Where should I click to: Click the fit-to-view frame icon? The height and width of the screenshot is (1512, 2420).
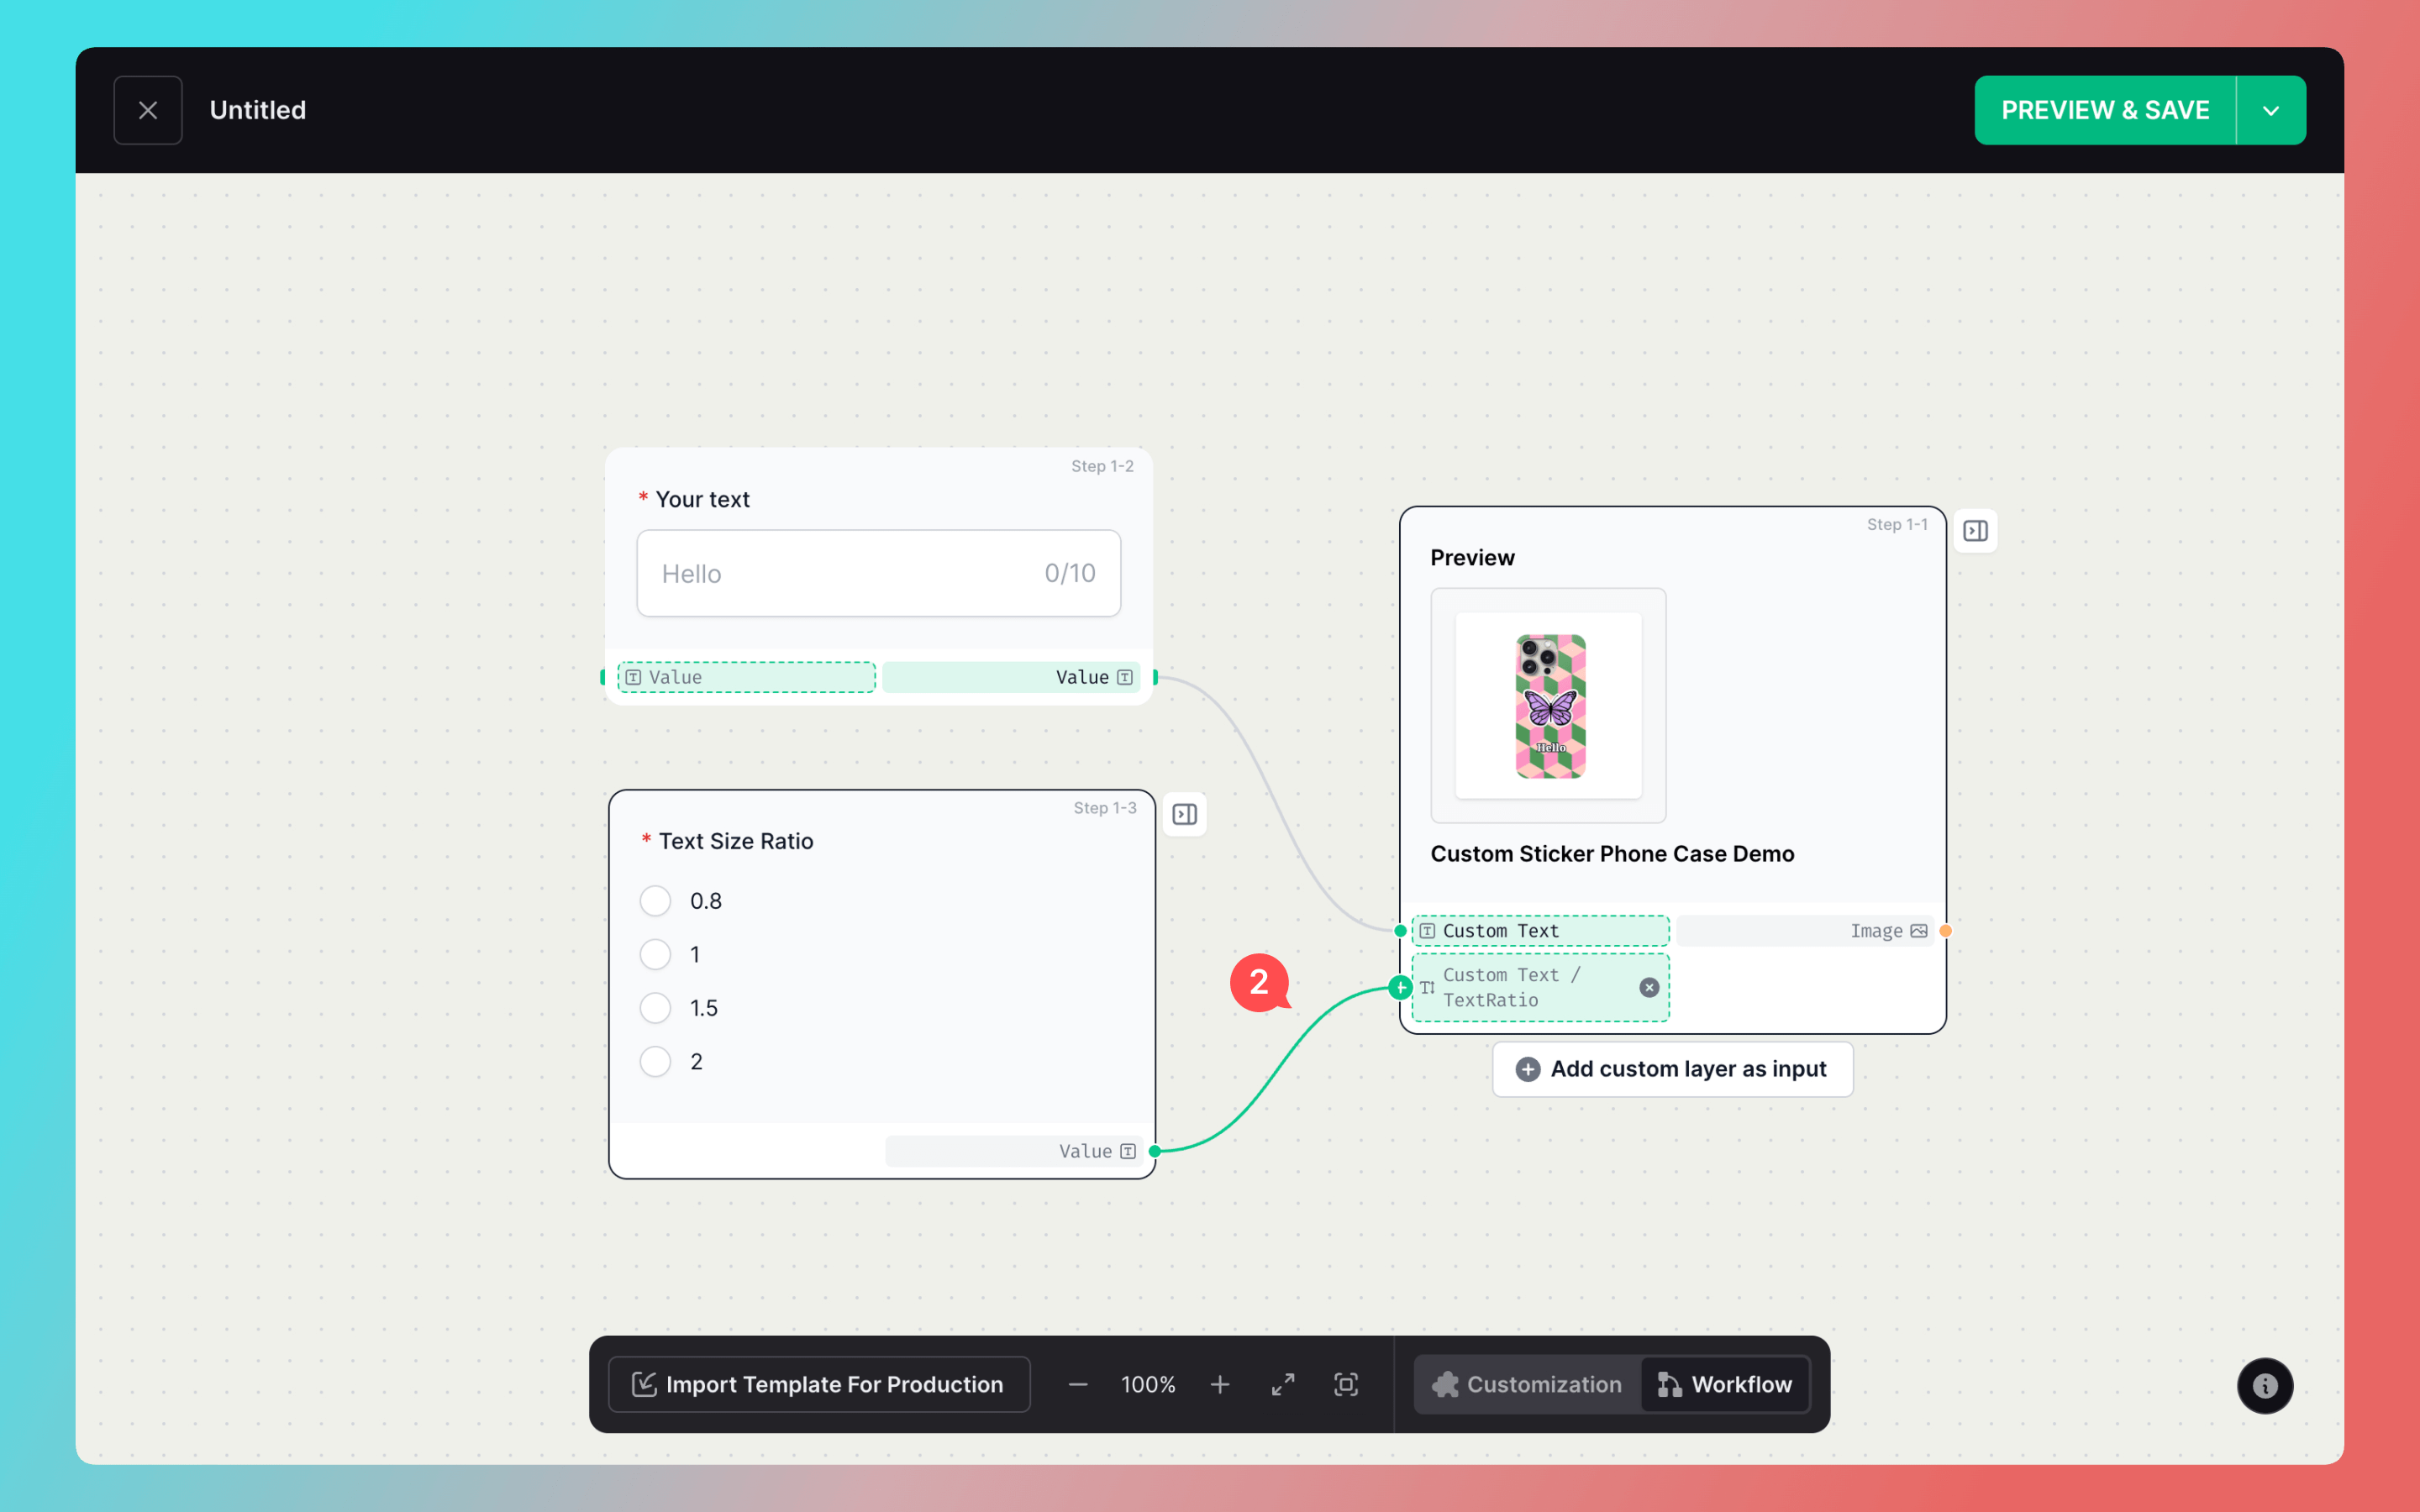[x=1346, y=1384]
